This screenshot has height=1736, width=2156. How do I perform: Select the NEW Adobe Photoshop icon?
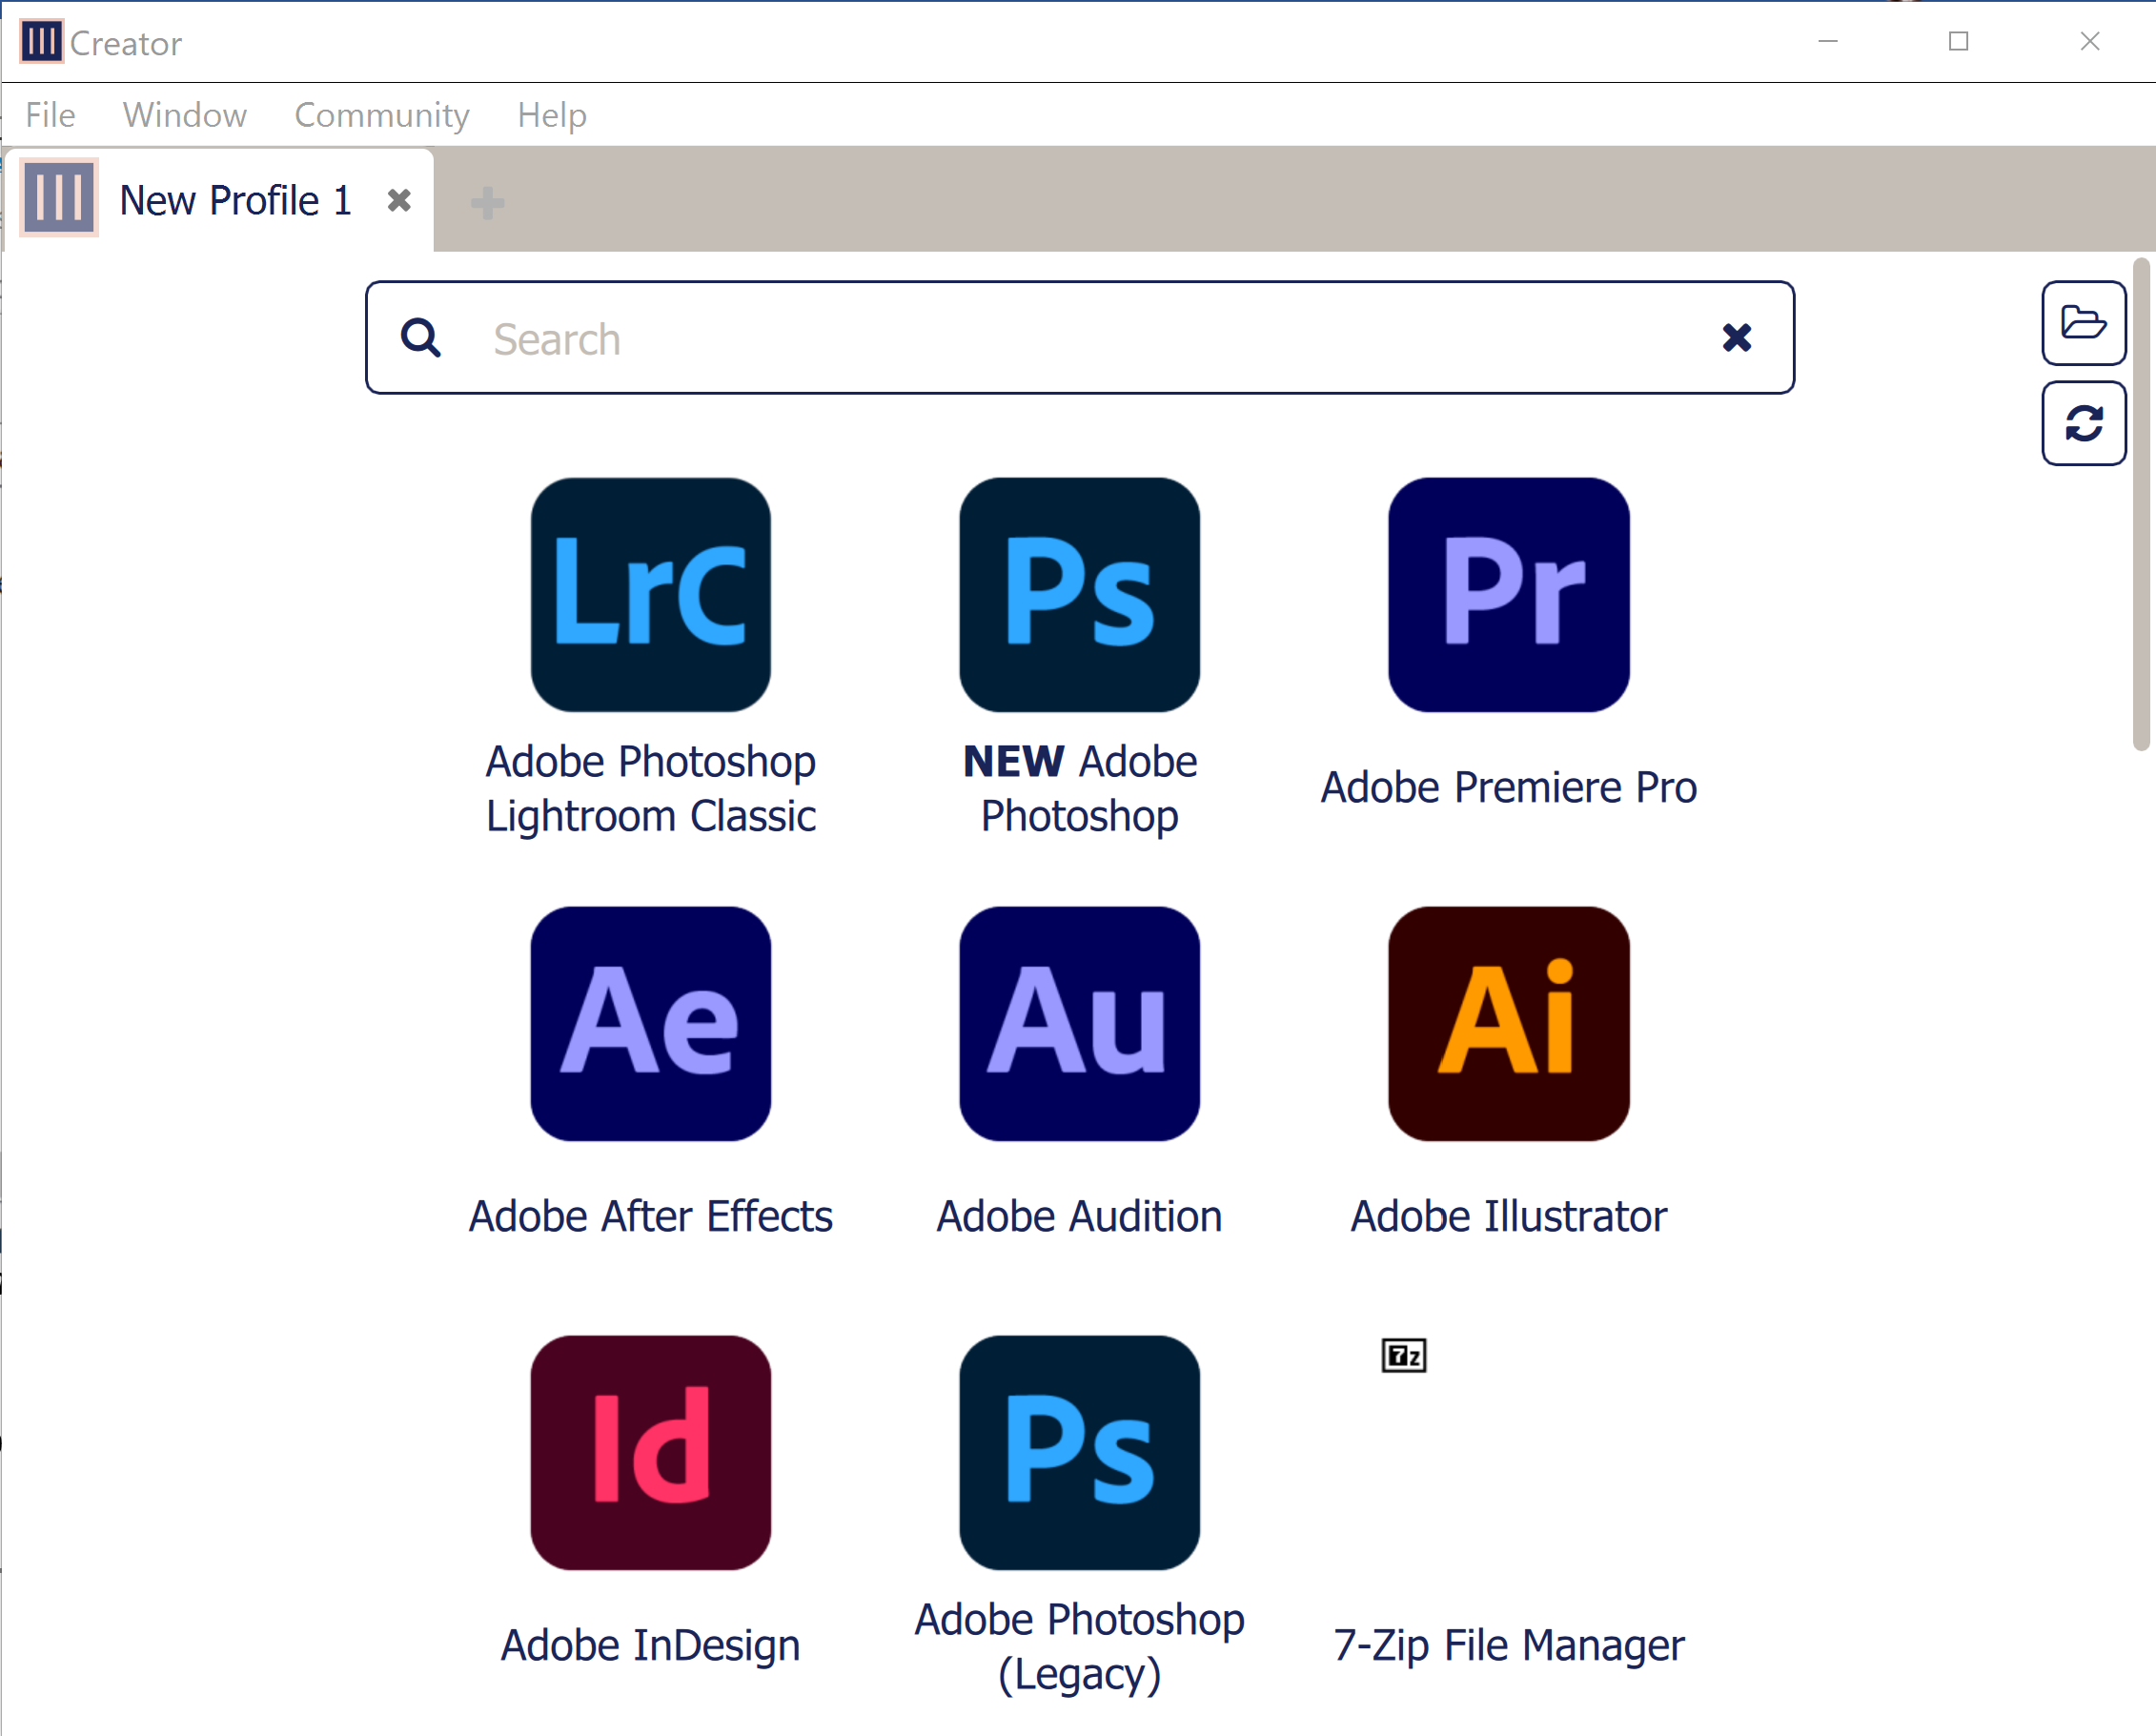coord(1079,594)
